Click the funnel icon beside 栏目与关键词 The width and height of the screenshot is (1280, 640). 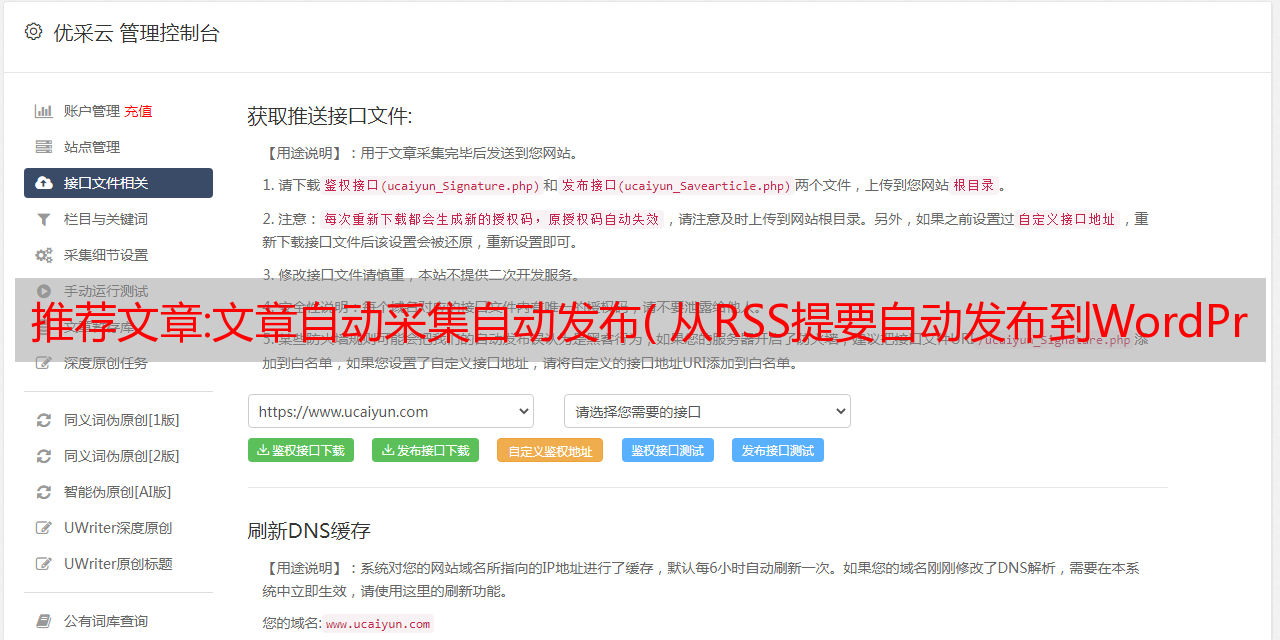(x=44, y=219)
